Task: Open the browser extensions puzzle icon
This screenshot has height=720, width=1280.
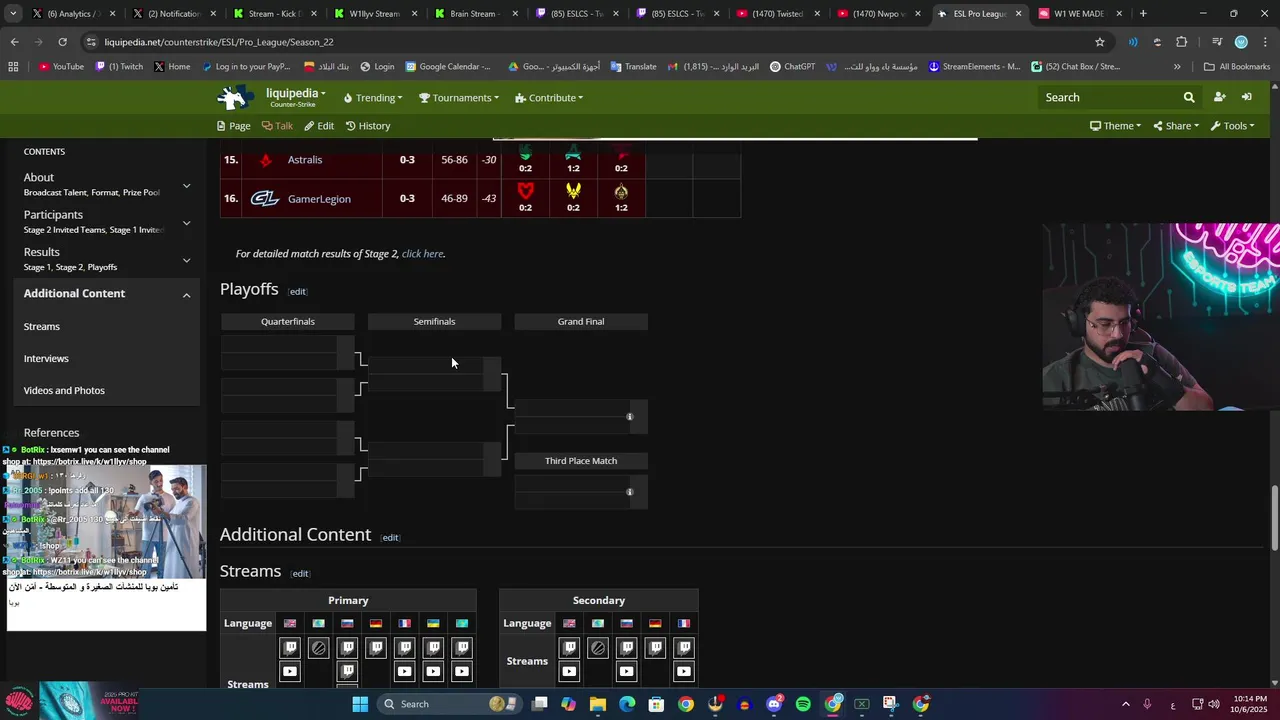Action: 1182,42
